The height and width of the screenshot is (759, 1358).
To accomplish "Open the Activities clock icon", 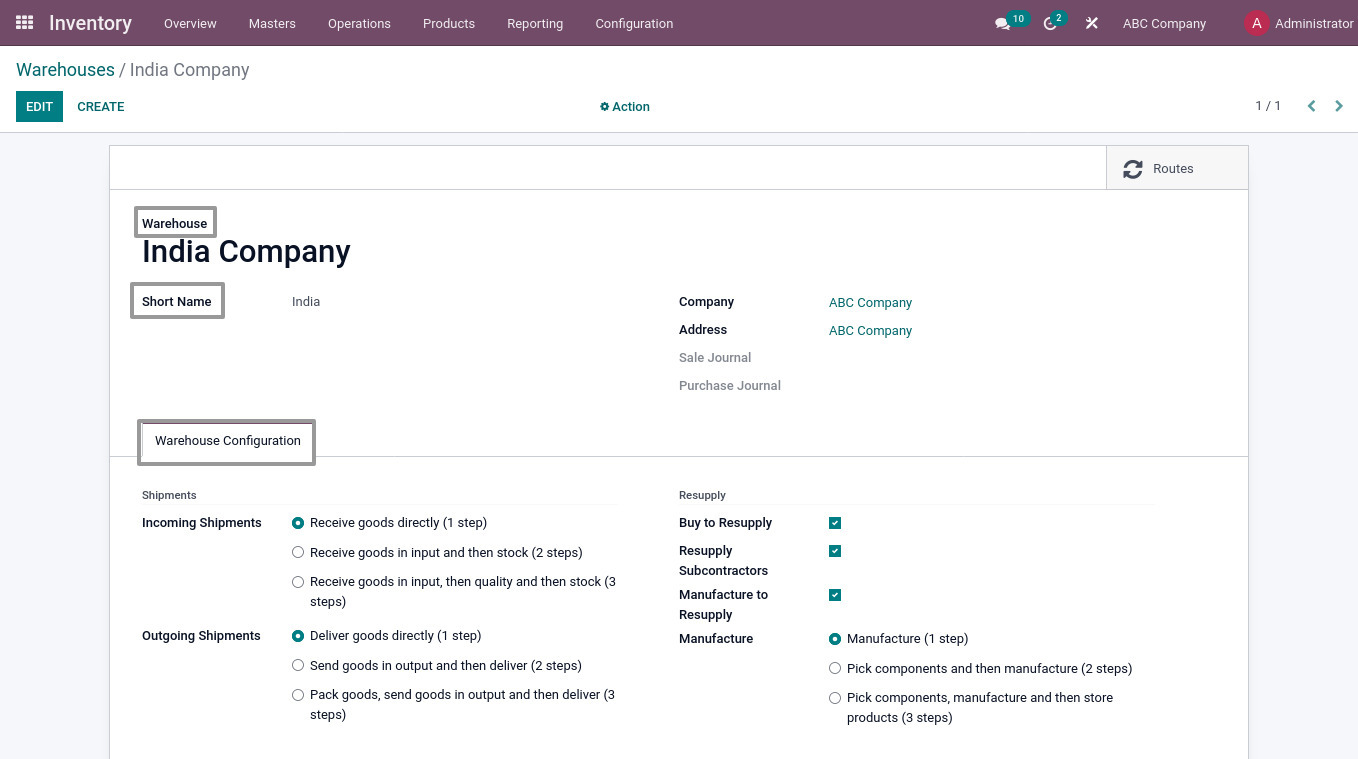I will 1048,24.
